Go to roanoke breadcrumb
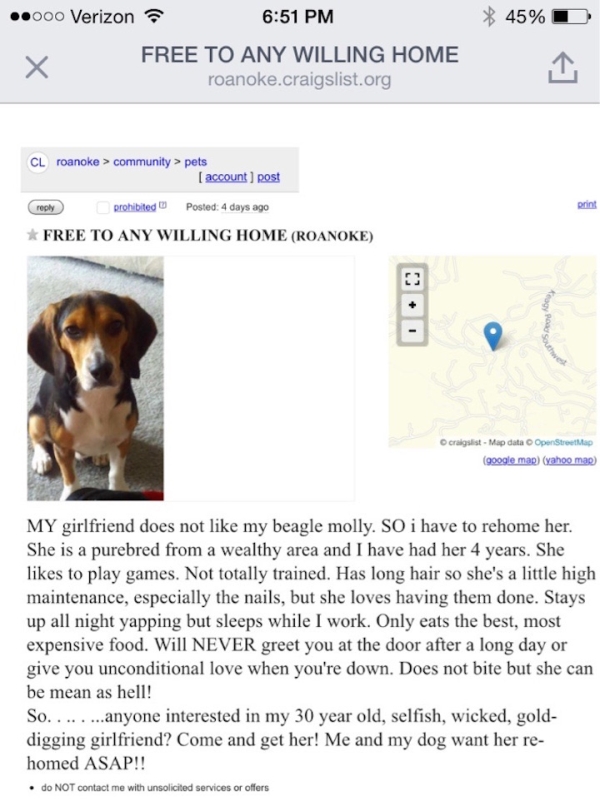Image resolution: width=600 pixels, height=801 pixels. click(78, 161)
